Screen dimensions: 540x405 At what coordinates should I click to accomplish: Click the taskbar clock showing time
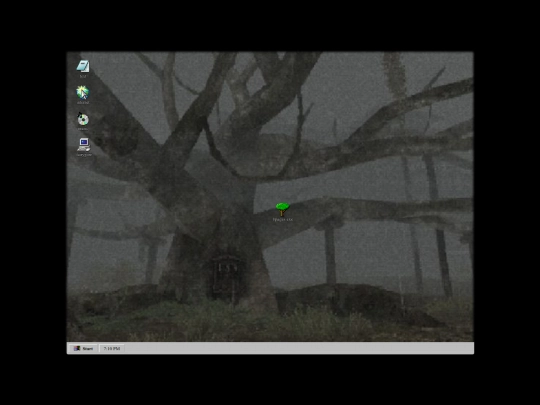coord(112,349)
